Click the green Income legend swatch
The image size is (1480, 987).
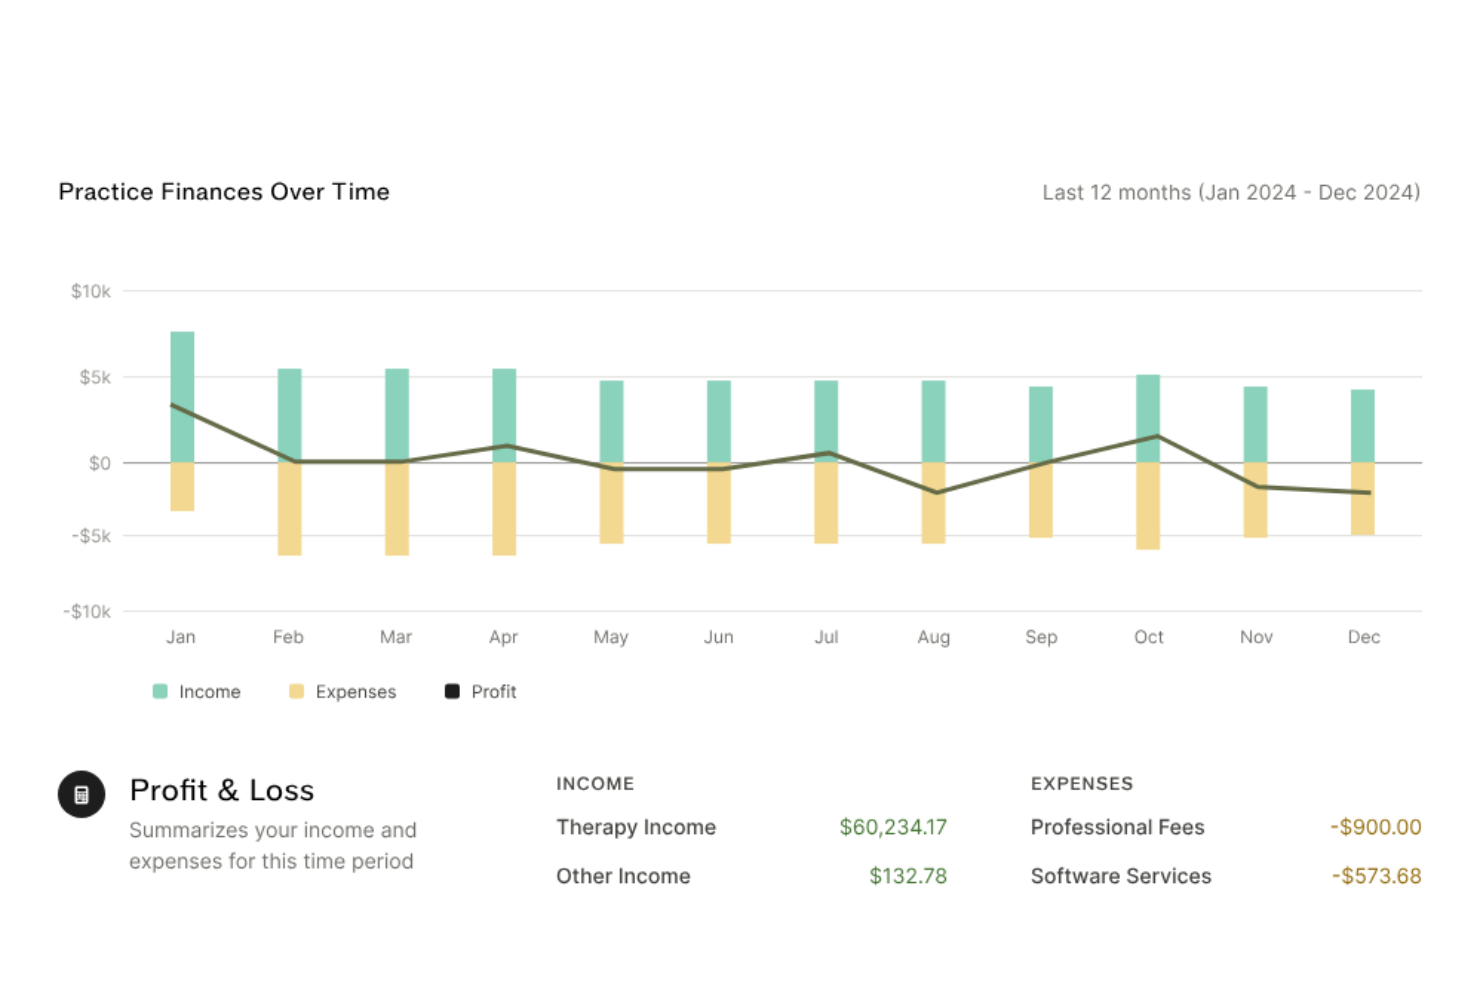tap(159, 691)
